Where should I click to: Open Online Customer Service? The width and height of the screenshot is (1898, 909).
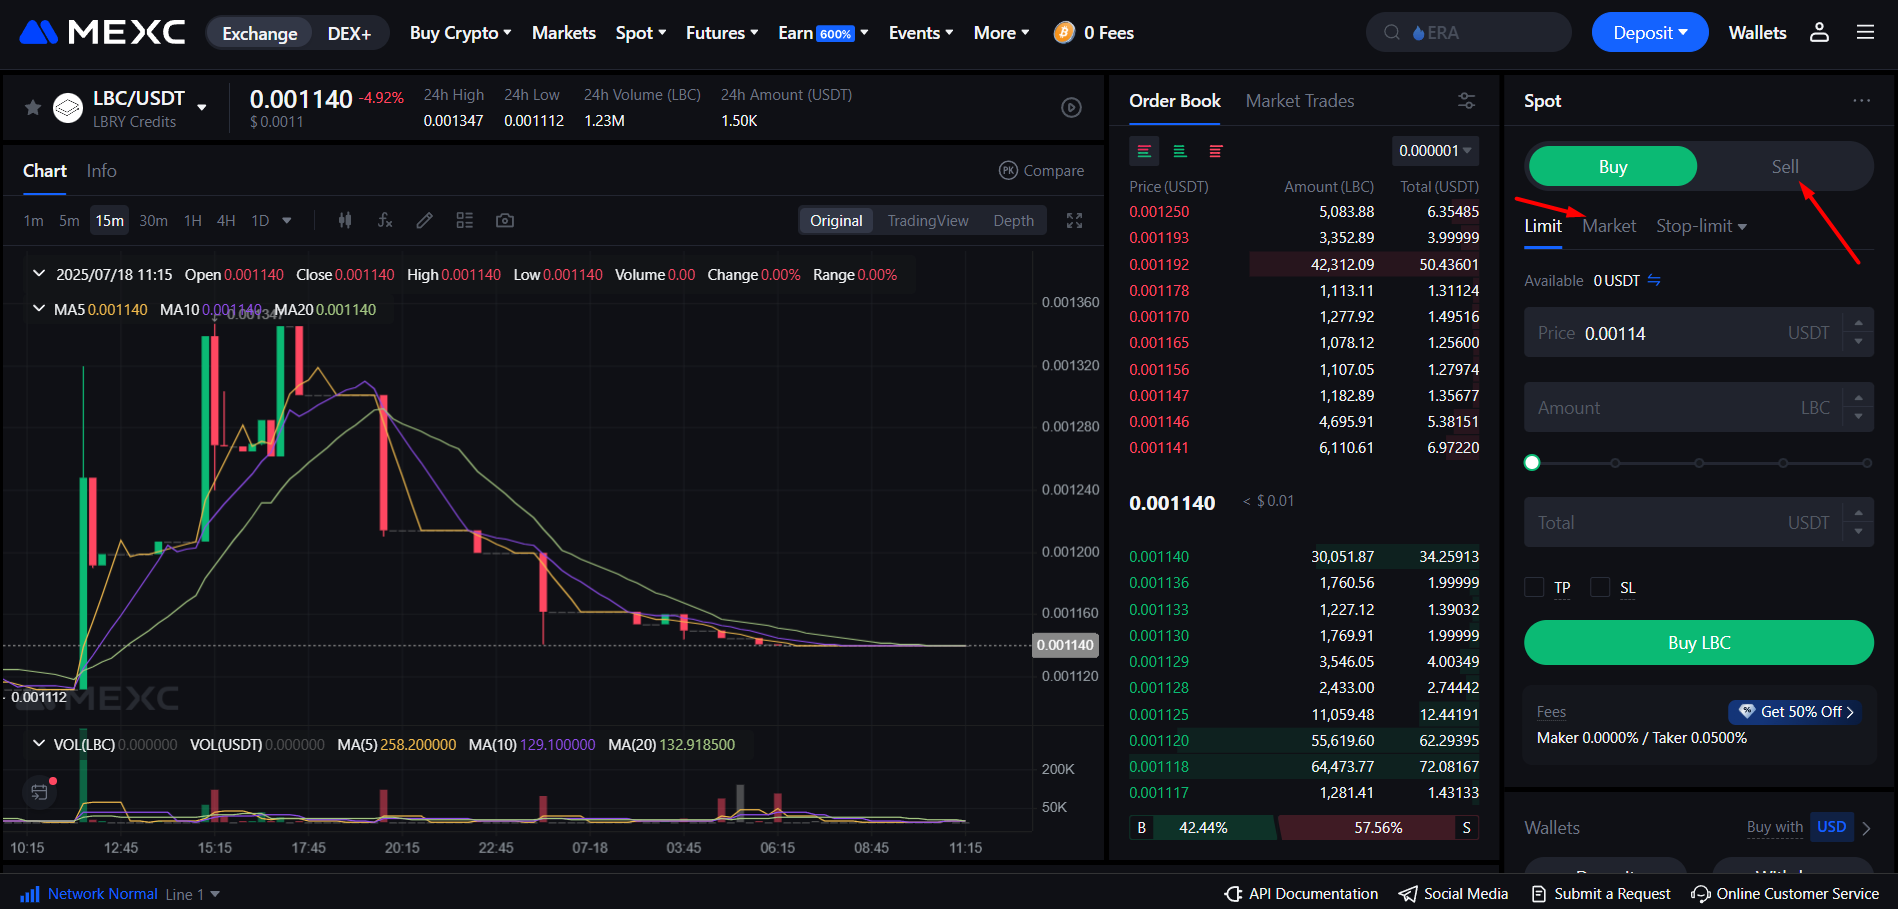[1785, 894]
